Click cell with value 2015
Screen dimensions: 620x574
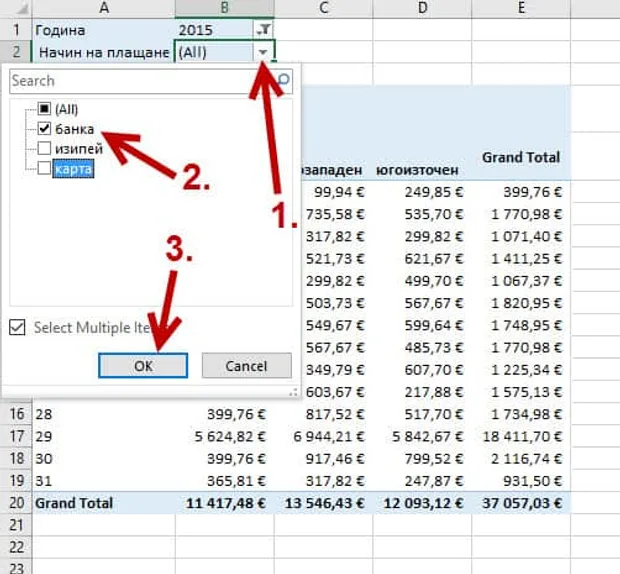click(214, 30)
